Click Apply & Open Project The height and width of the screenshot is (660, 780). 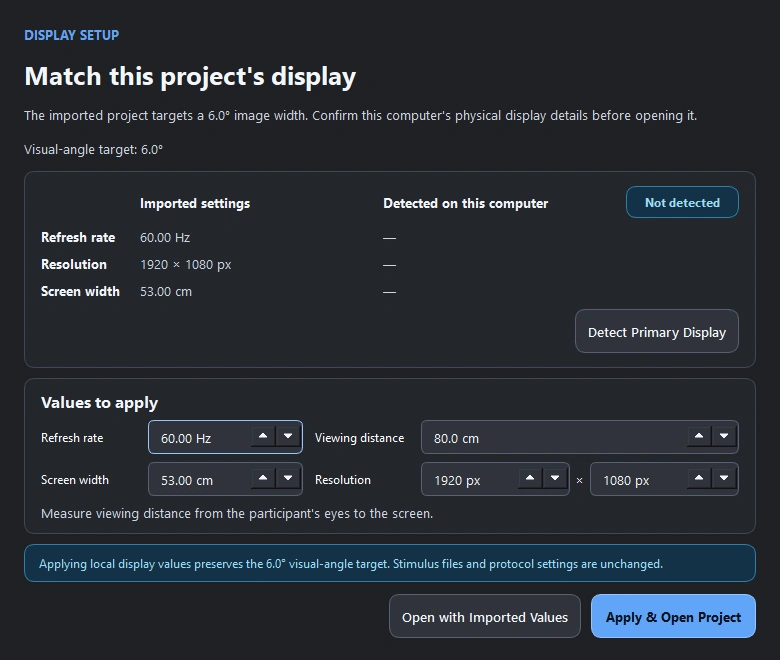click(x=673, y=616)
